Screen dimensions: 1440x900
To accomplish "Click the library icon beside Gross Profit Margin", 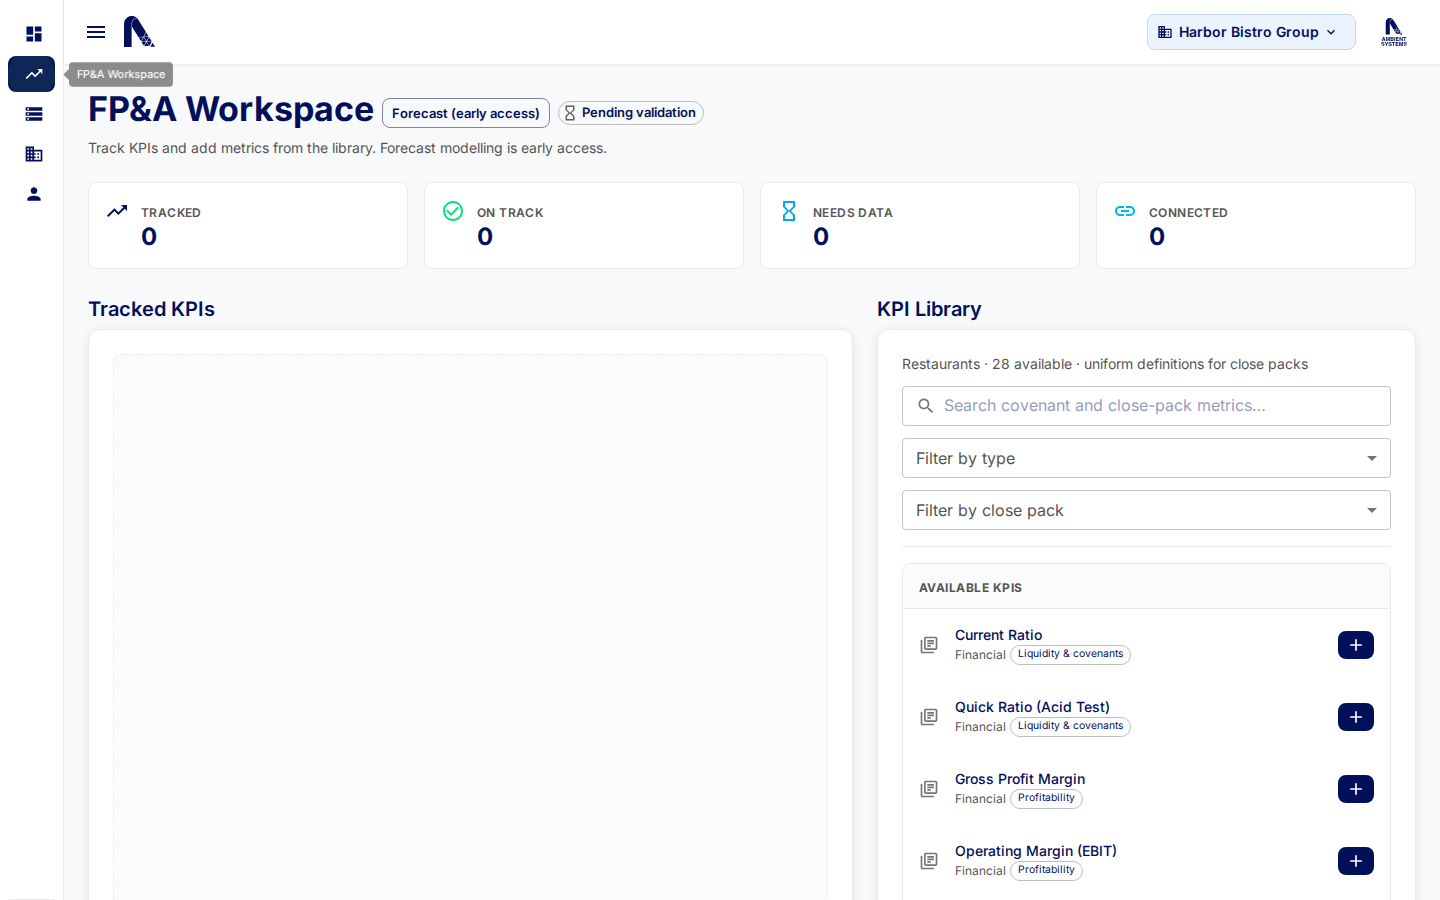I will [x=929, y=789].
